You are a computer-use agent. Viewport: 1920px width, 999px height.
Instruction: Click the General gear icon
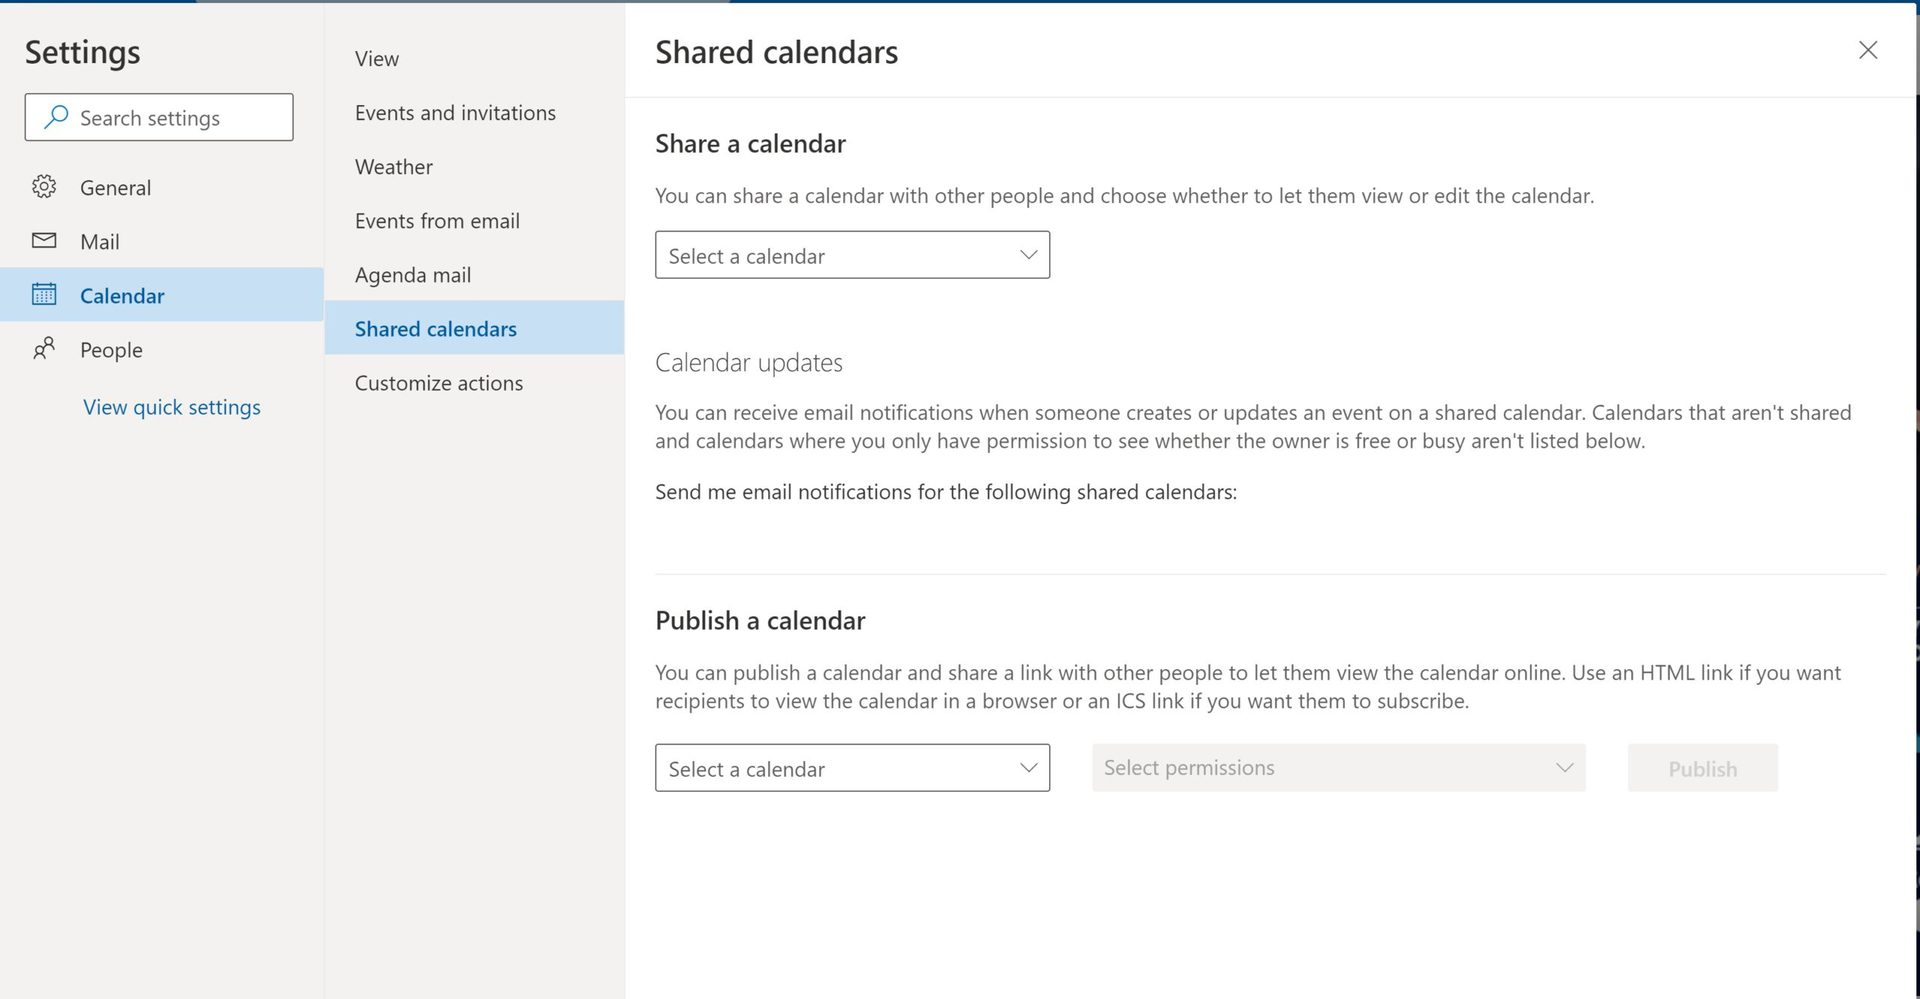(x=44, y=187)
